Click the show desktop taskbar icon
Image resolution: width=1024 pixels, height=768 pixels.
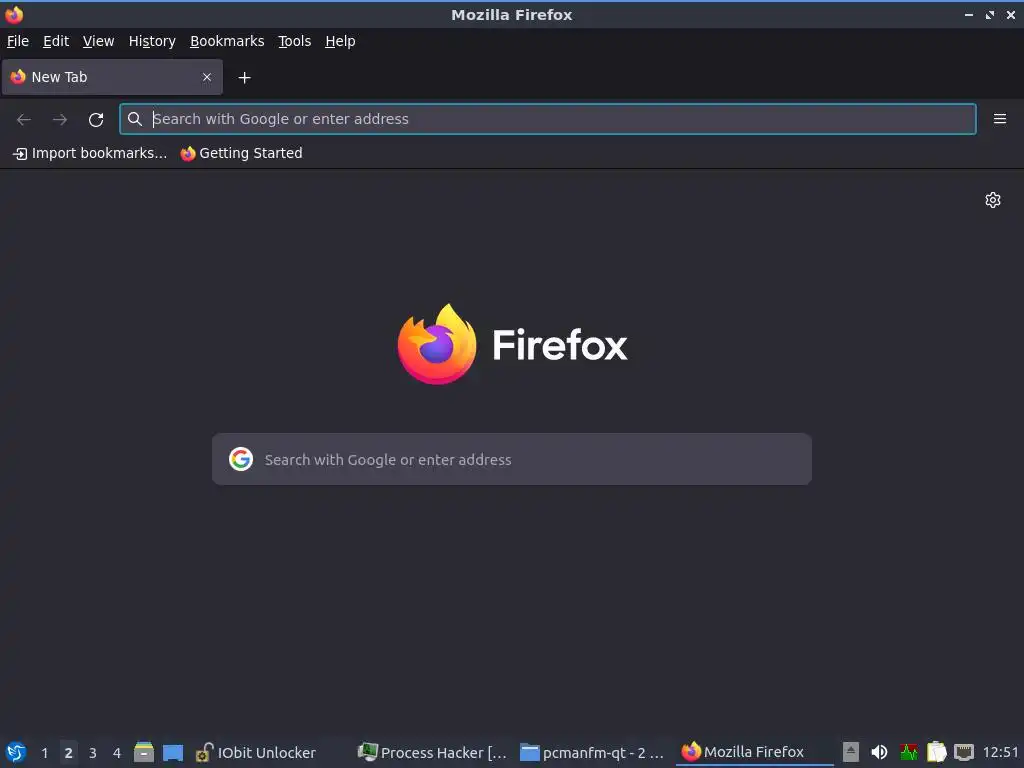(x=173, y=752)
